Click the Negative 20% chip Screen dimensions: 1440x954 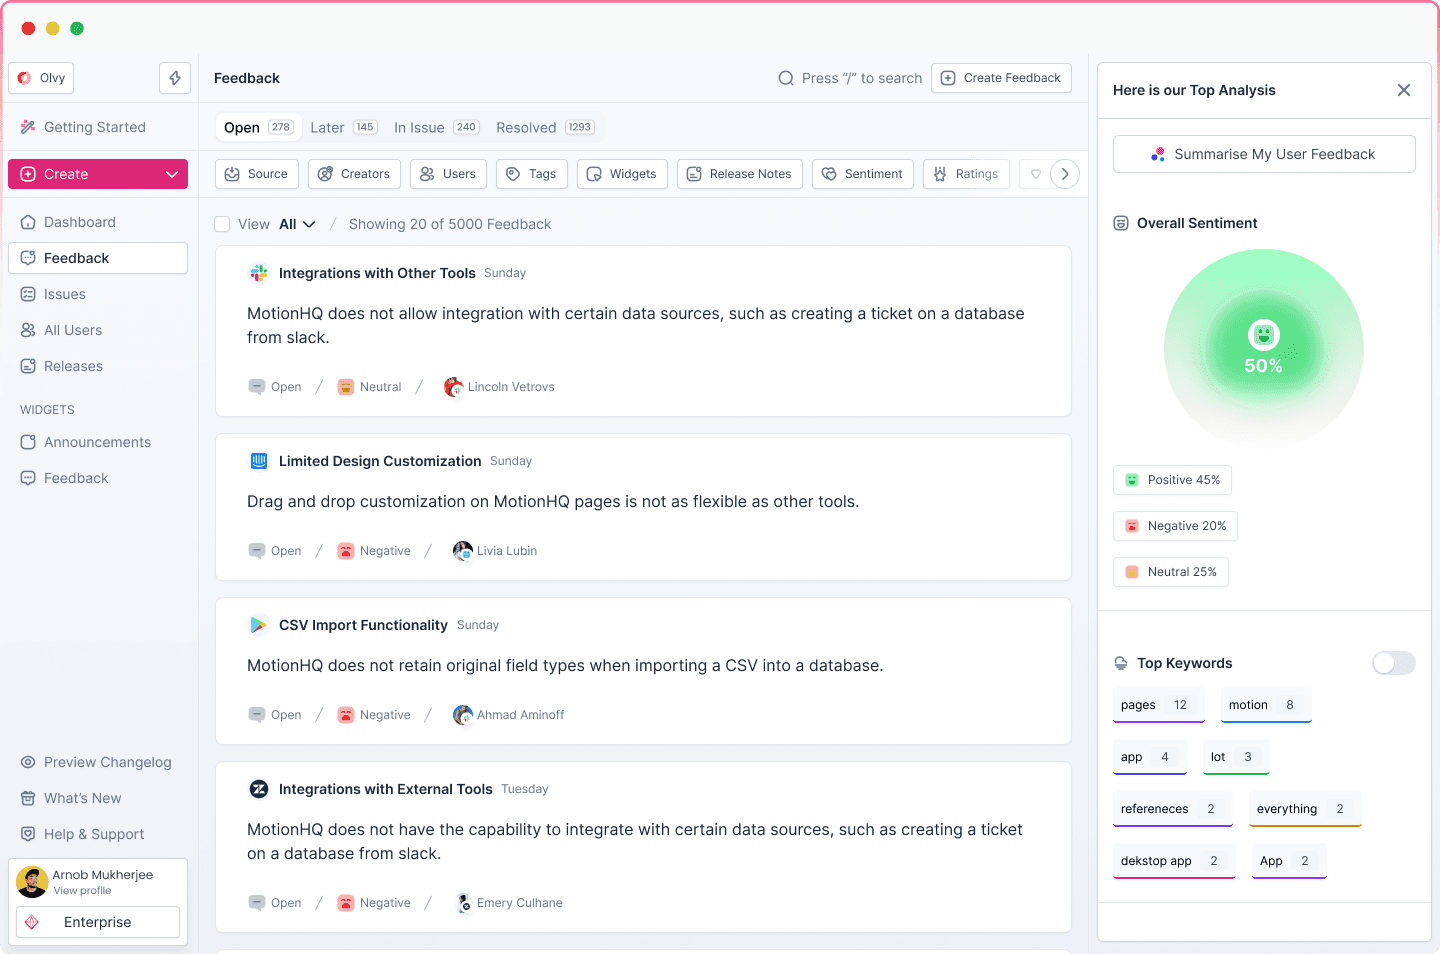click(1175, 526)
